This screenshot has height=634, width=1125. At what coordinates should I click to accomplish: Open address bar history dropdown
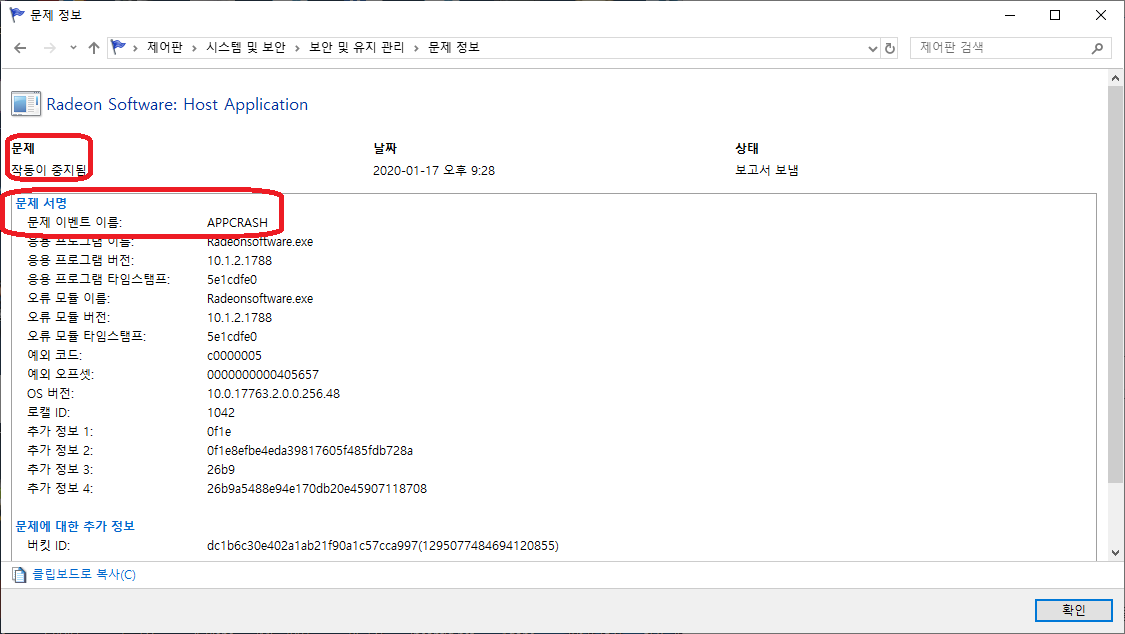point(872,48)
